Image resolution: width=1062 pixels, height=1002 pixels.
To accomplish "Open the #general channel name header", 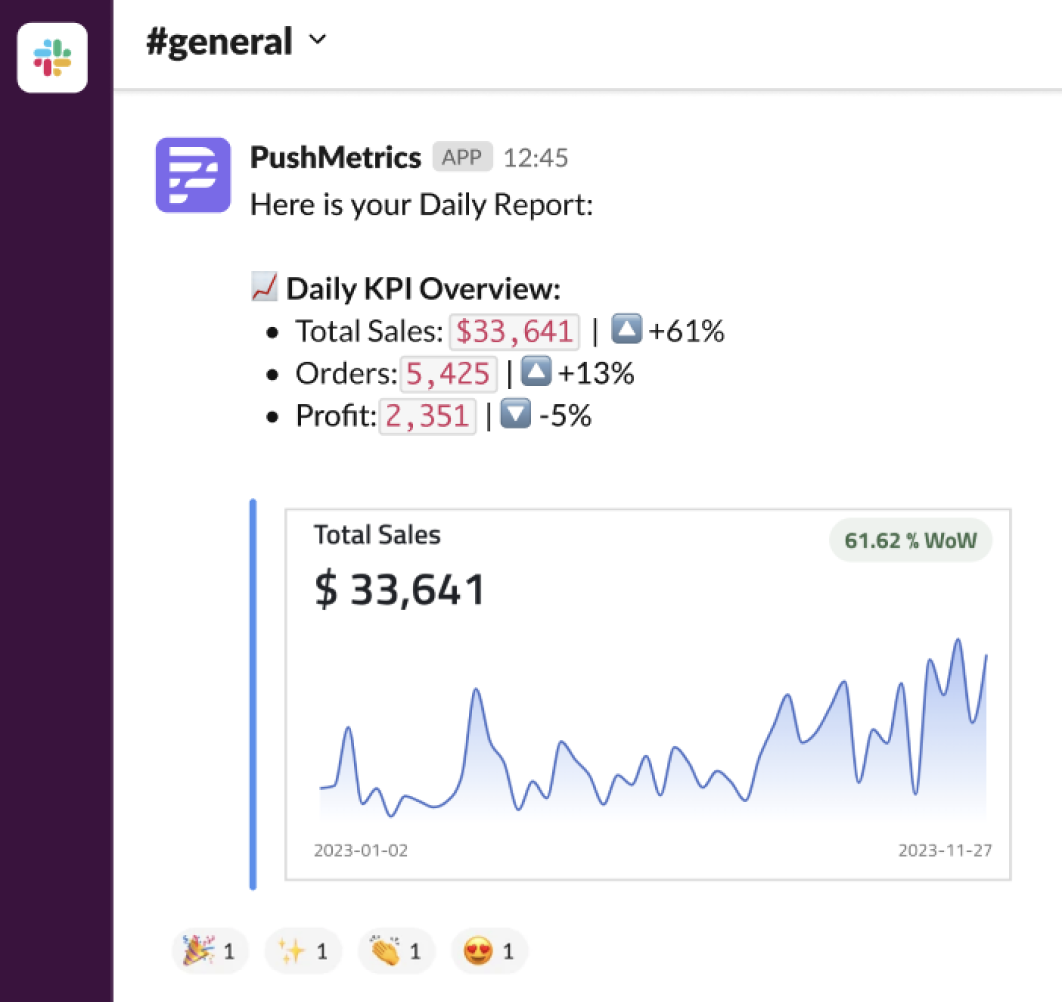I will click(219, 42).
